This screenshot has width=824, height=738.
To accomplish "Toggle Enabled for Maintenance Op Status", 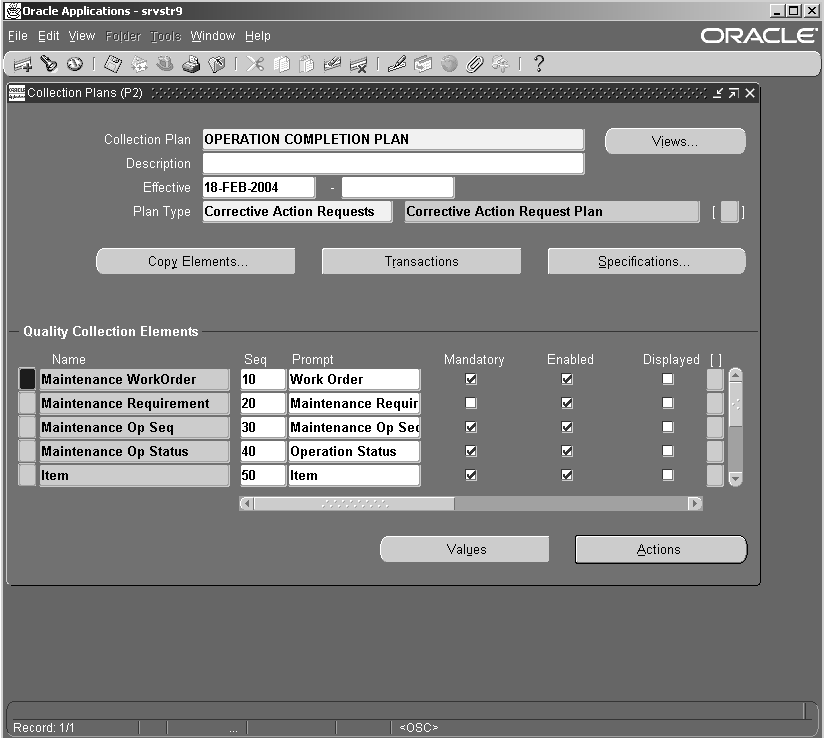I will (567, 451).
